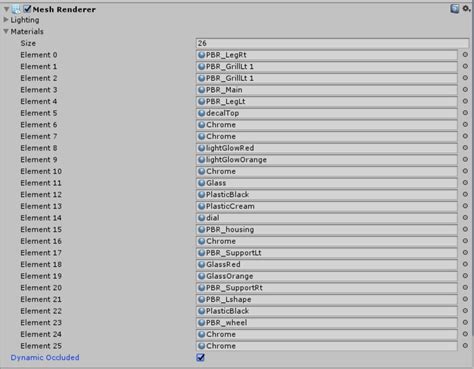Click the Element 25 label
This screenshot has height=369, width=474.
pyautogui.click(x=41, y=346)
